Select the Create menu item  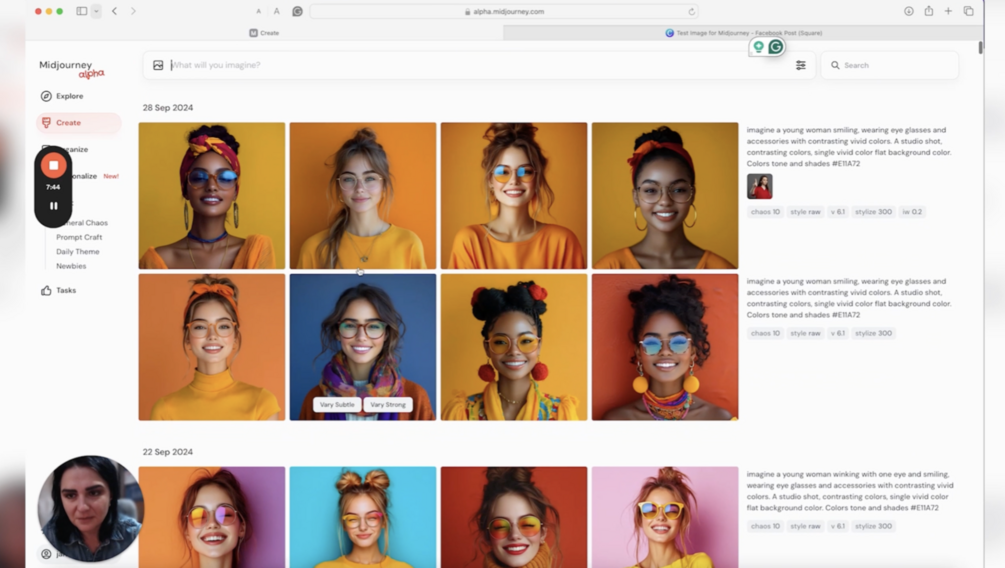coord(78,122)
